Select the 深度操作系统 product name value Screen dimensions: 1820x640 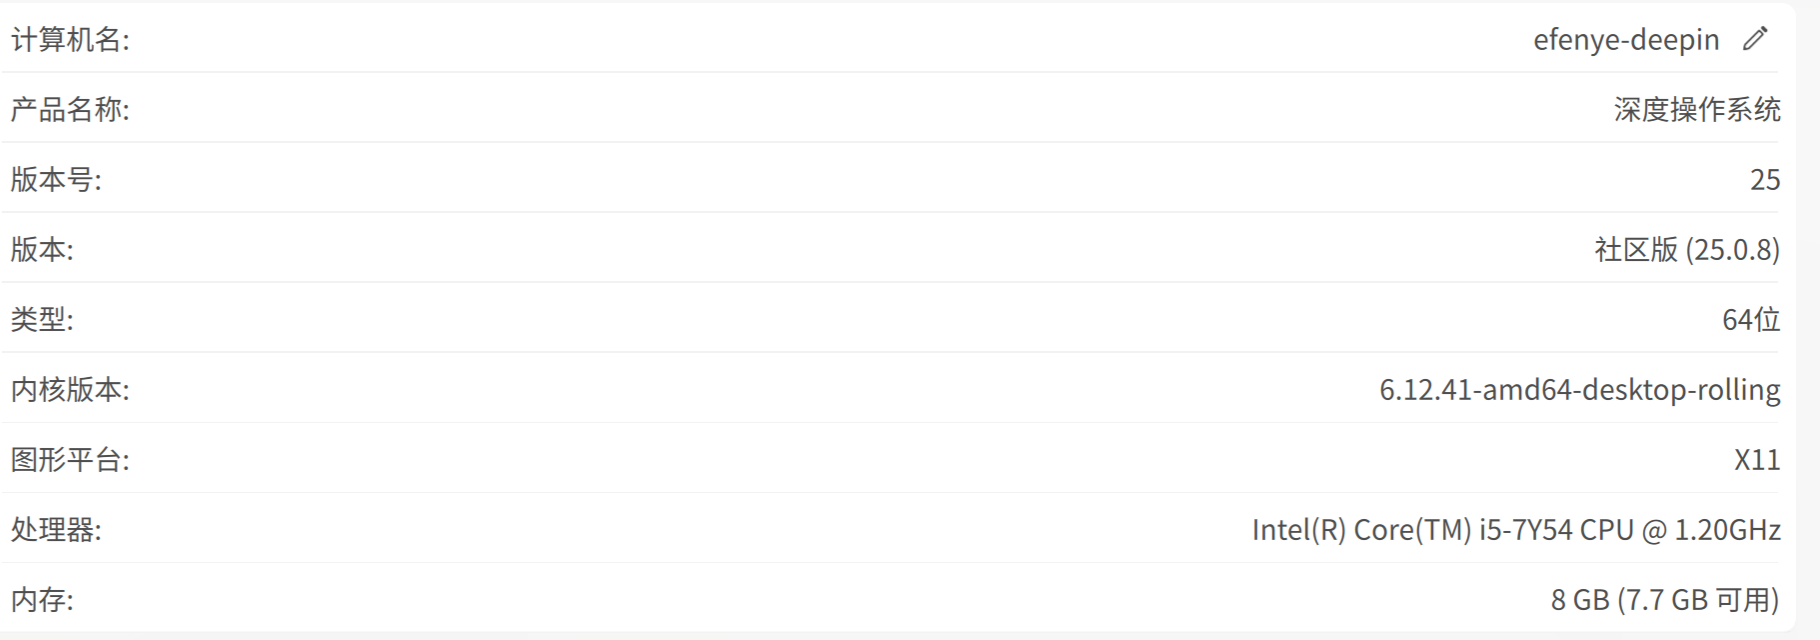[x=1697, y=109]
